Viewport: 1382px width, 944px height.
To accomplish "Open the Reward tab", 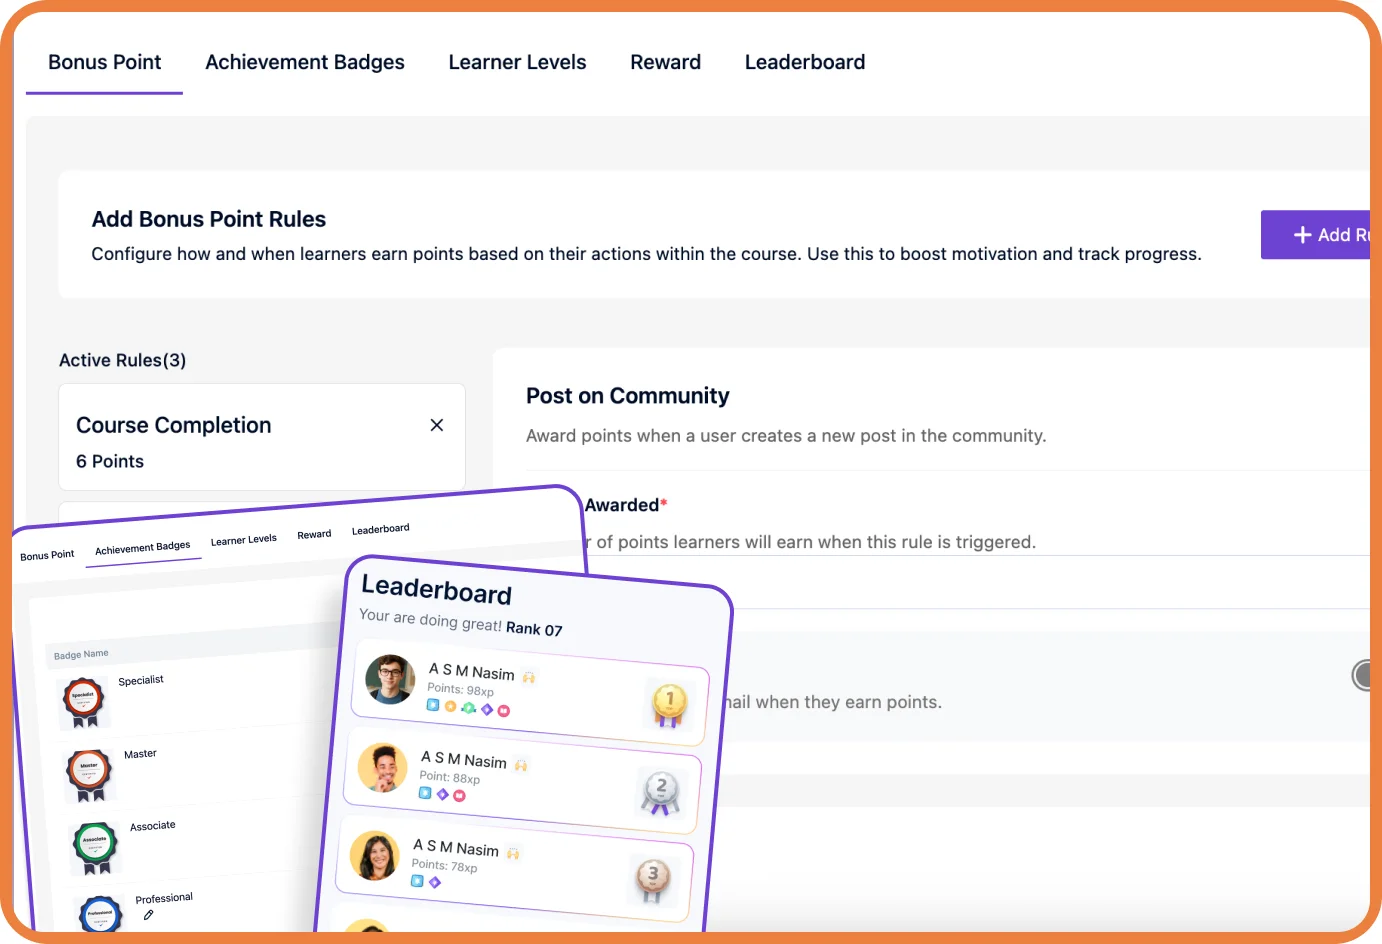I will click(x=665, y=62).
